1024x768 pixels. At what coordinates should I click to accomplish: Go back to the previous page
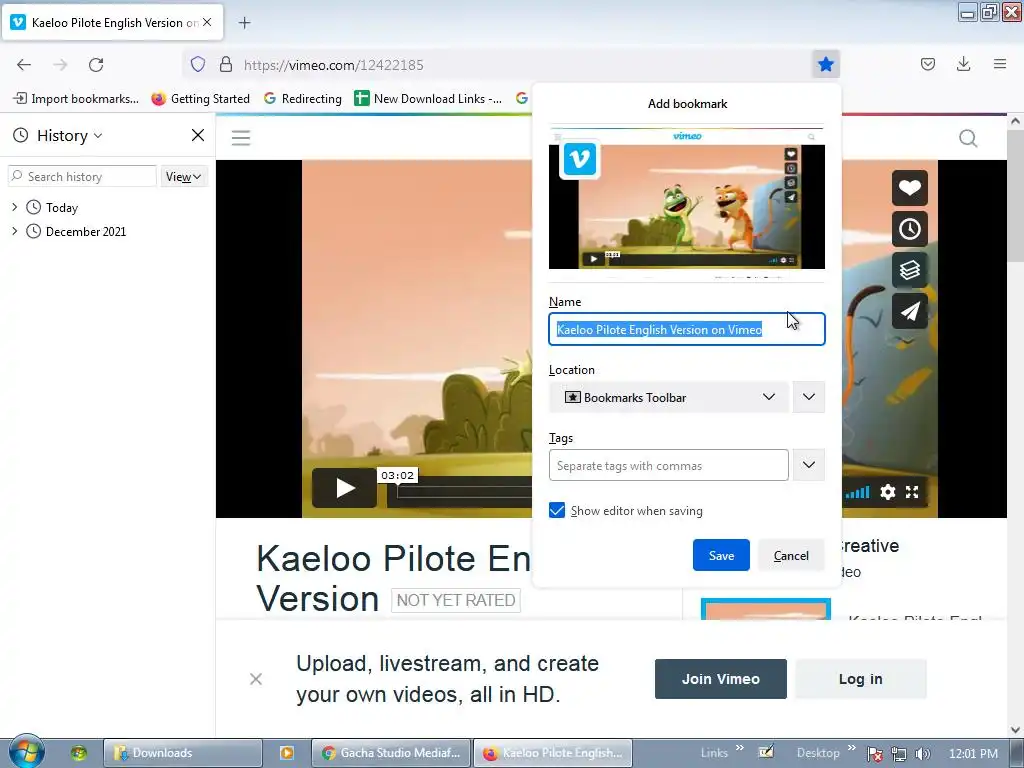pos(24,64)
